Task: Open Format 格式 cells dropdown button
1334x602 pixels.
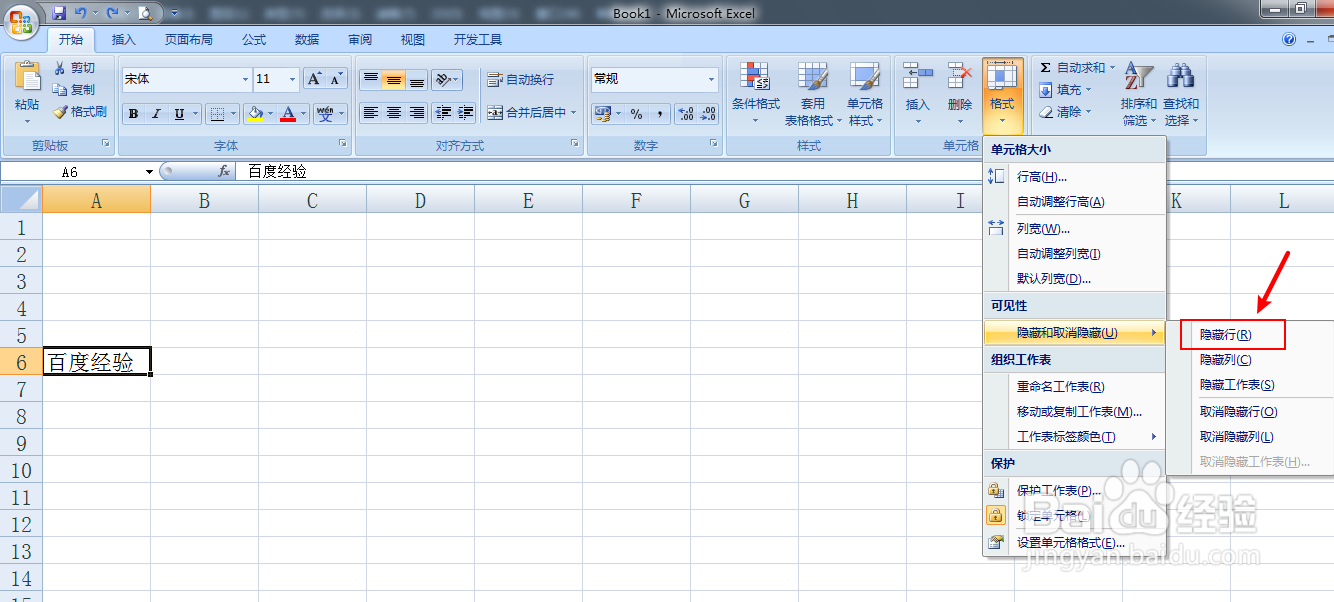Action: tap(1002, 96)
